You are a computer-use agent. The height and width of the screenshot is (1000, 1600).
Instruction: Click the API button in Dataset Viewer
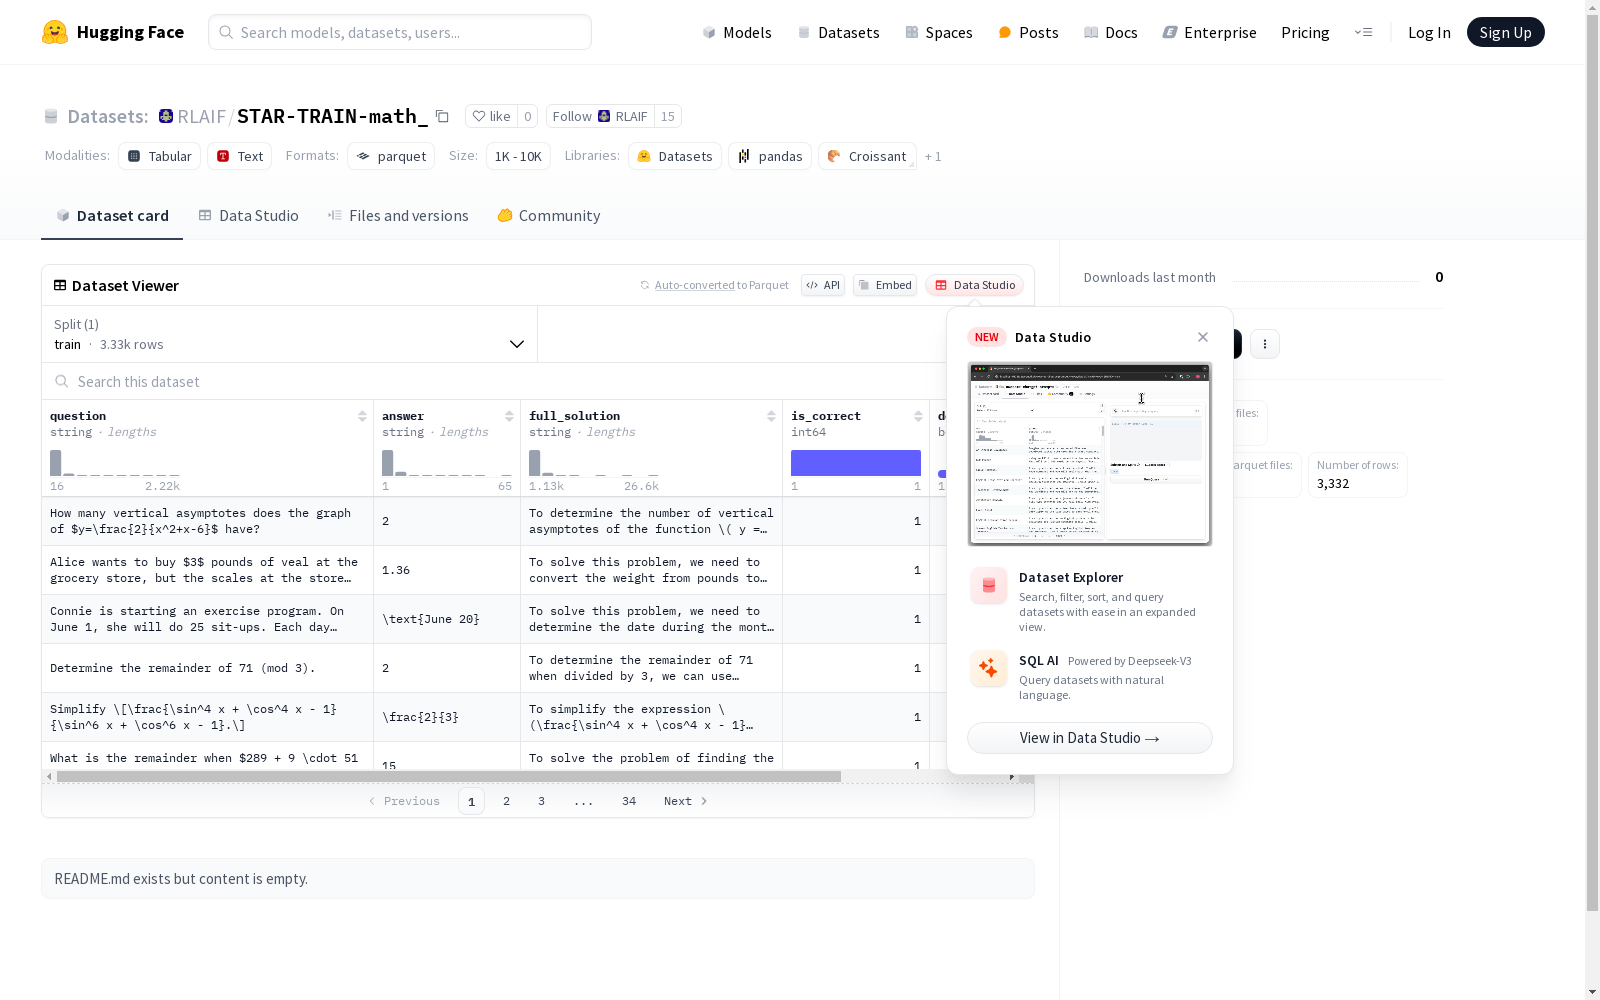[x=823, y=285]
